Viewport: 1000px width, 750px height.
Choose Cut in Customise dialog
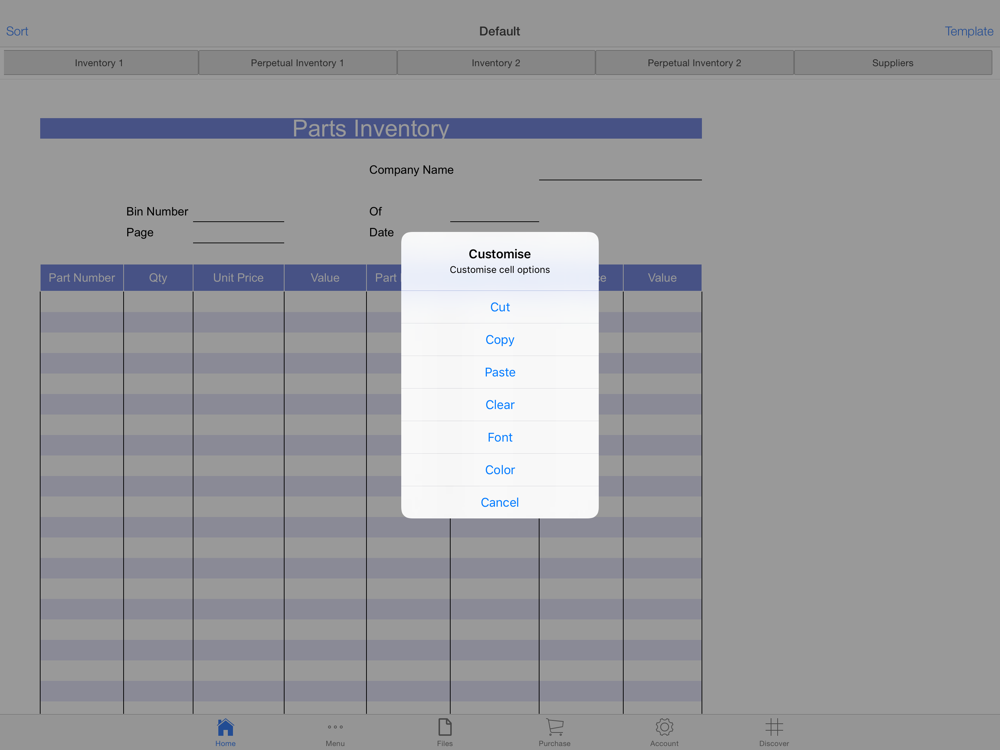click(499, 307)
